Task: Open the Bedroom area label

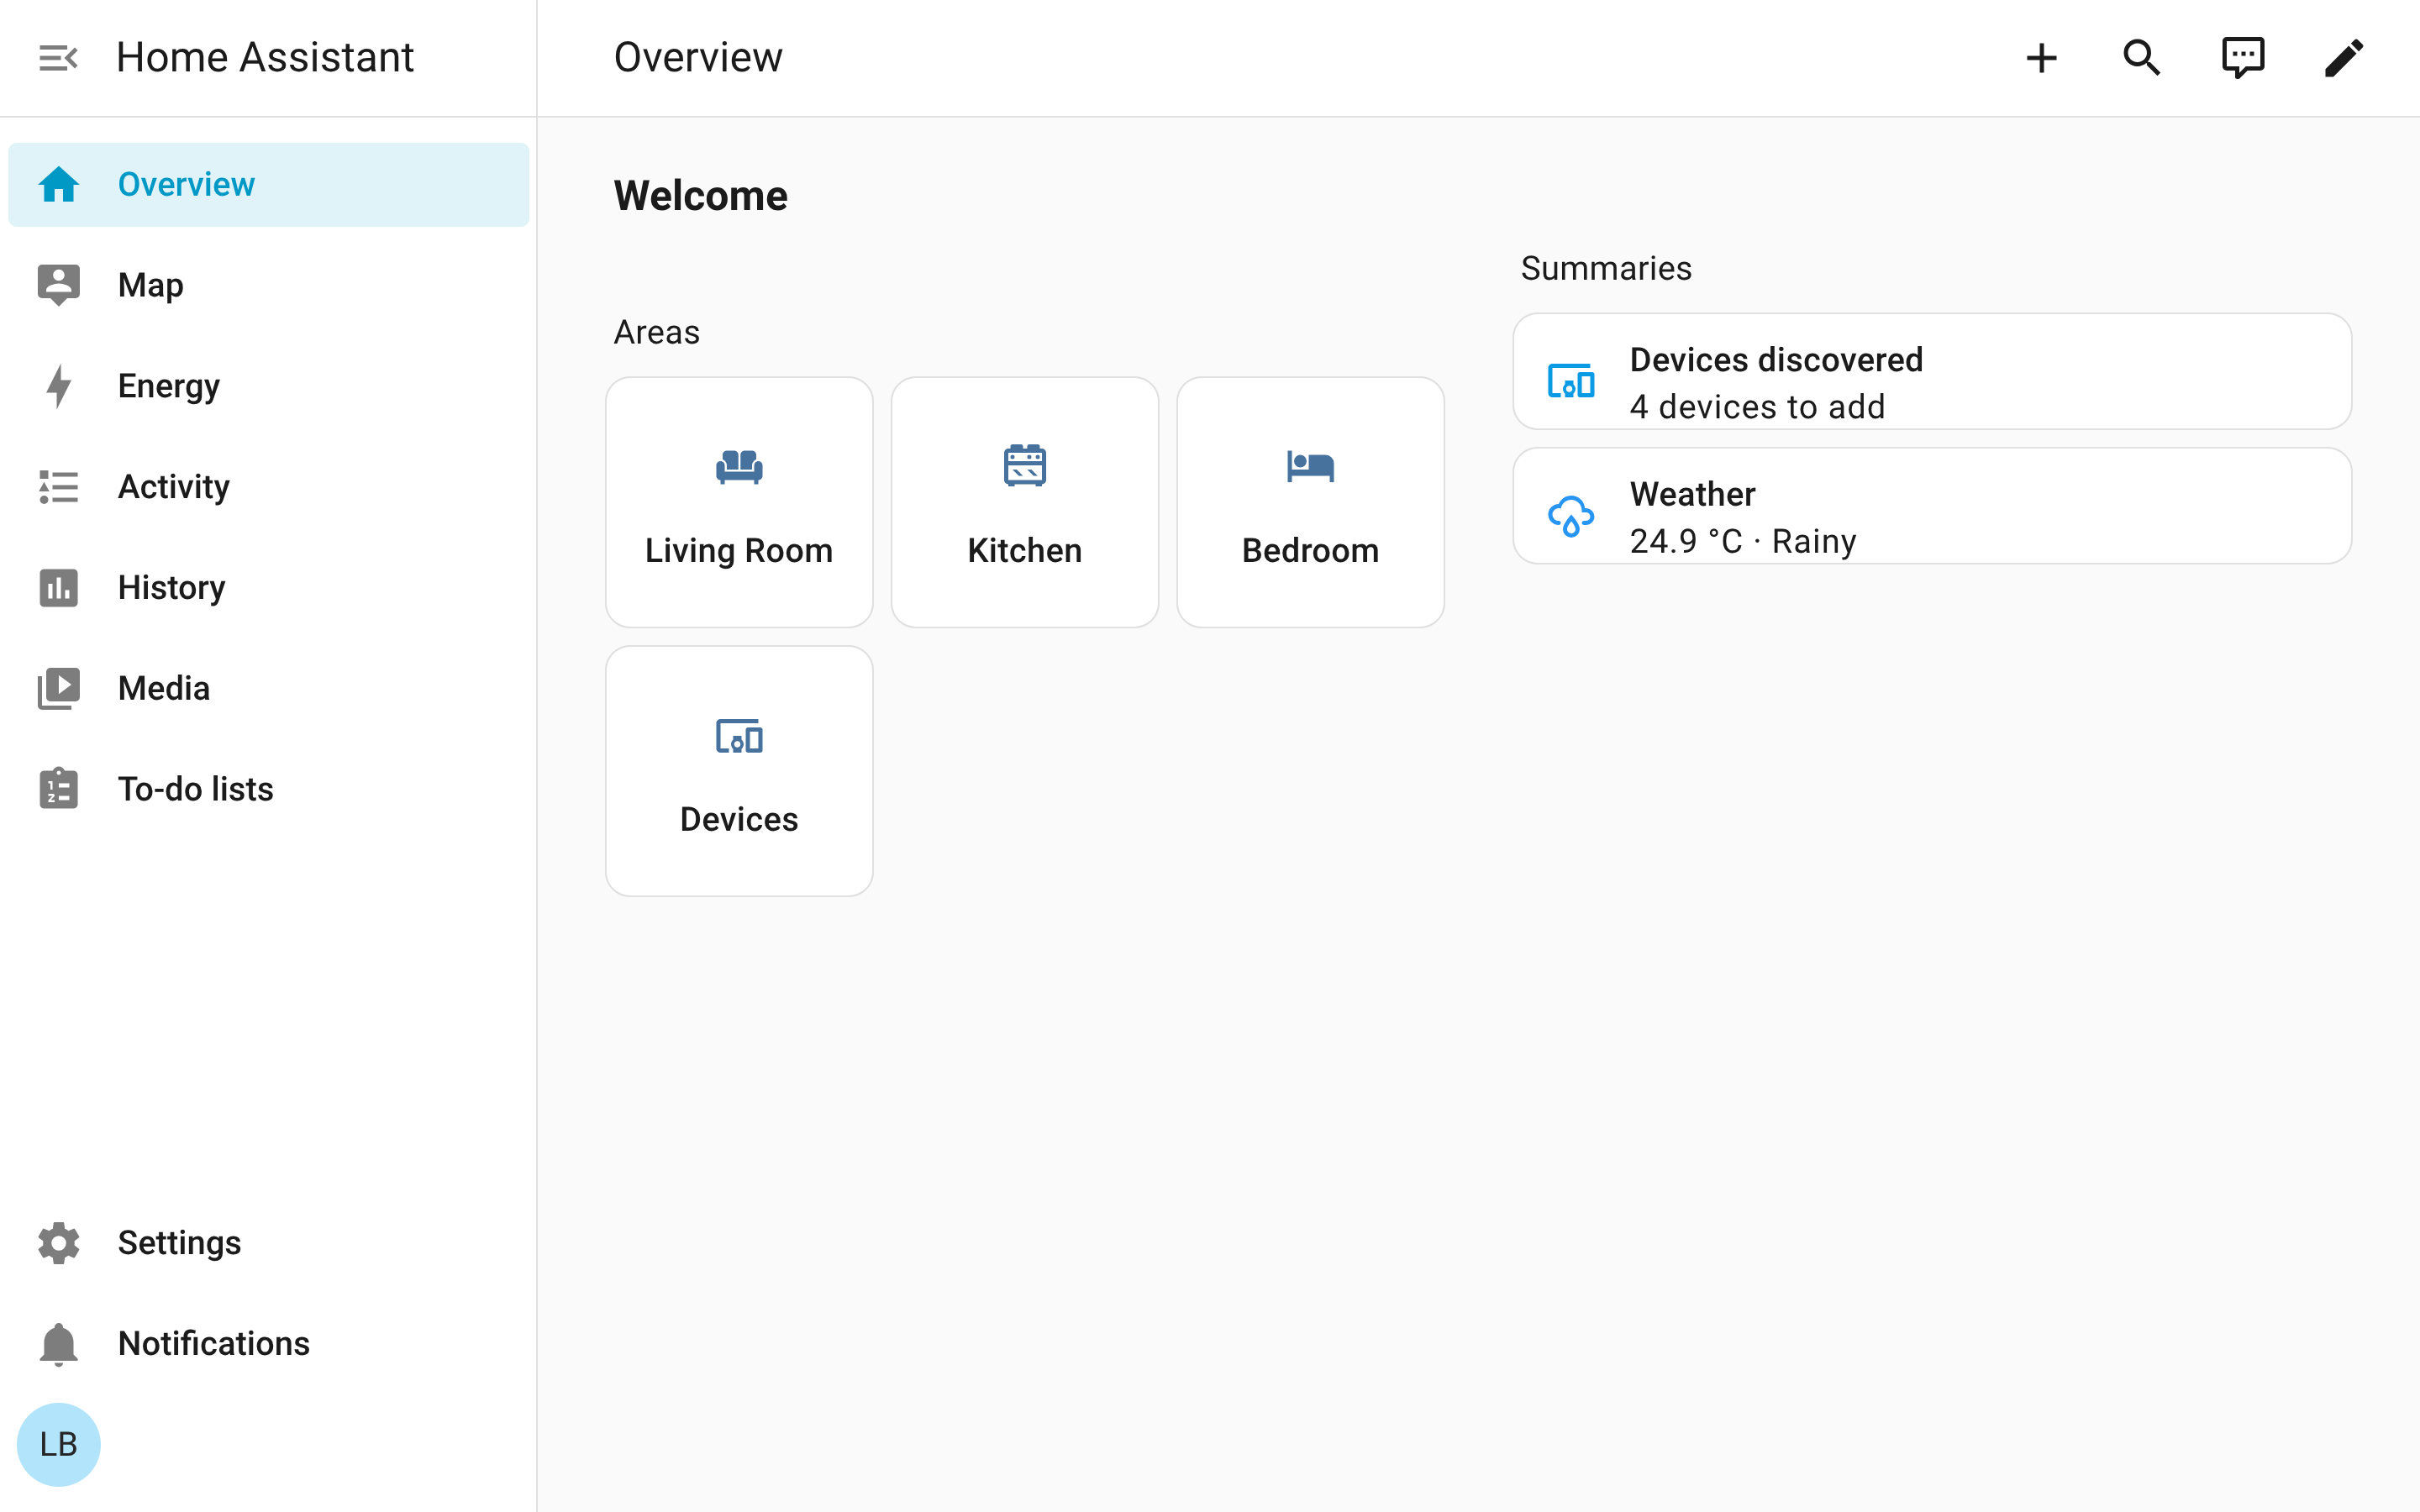Action: click(1310, 551)
